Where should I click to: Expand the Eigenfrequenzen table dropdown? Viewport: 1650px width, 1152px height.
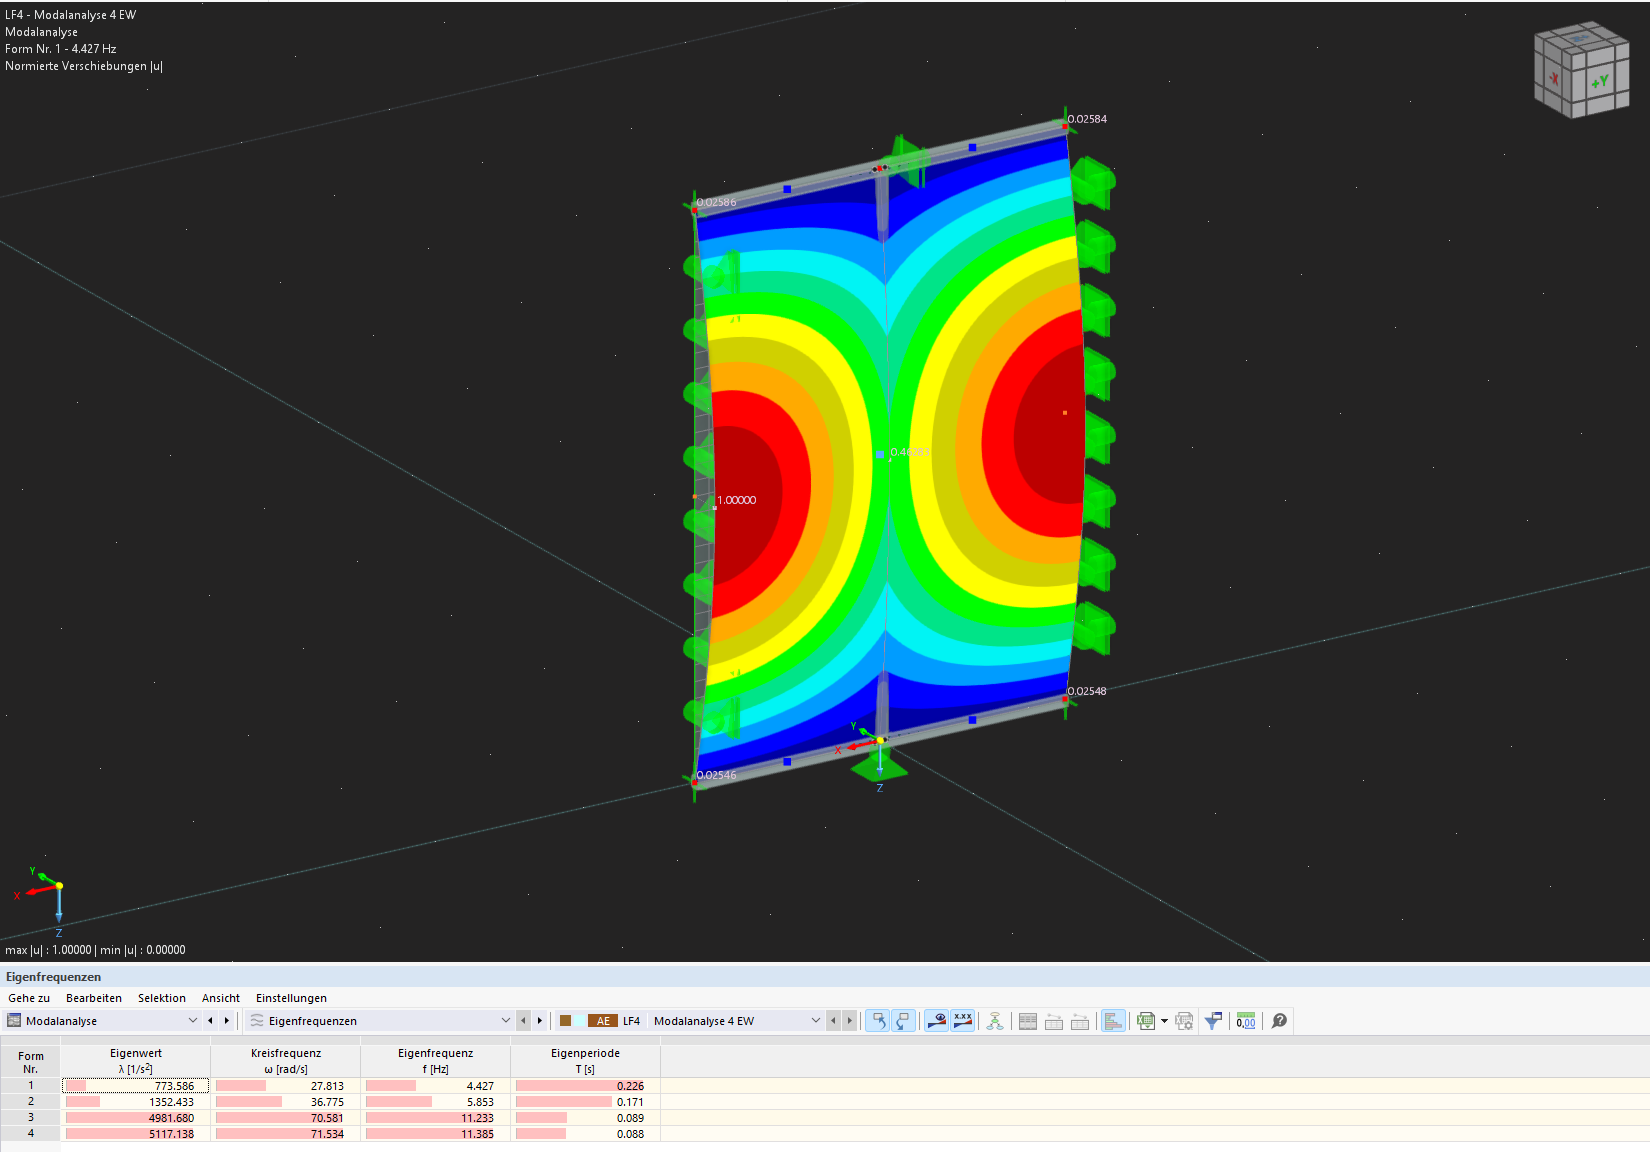[505, 1021]
